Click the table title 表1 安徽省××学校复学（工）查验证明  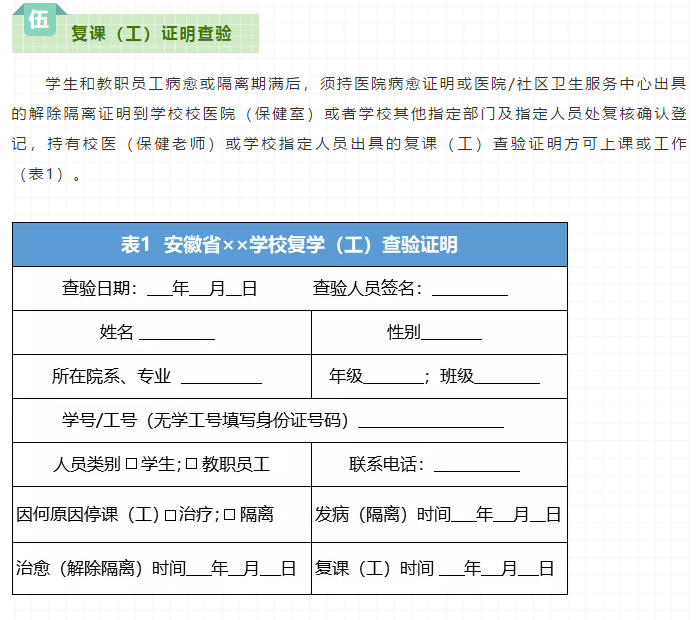click(x=289, y=245)
